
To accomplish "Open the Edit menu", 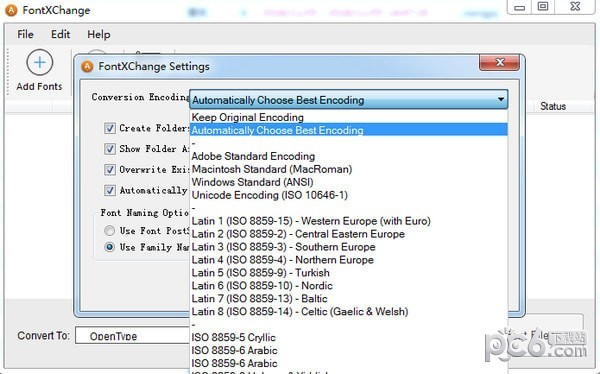I will coord(60,34).
